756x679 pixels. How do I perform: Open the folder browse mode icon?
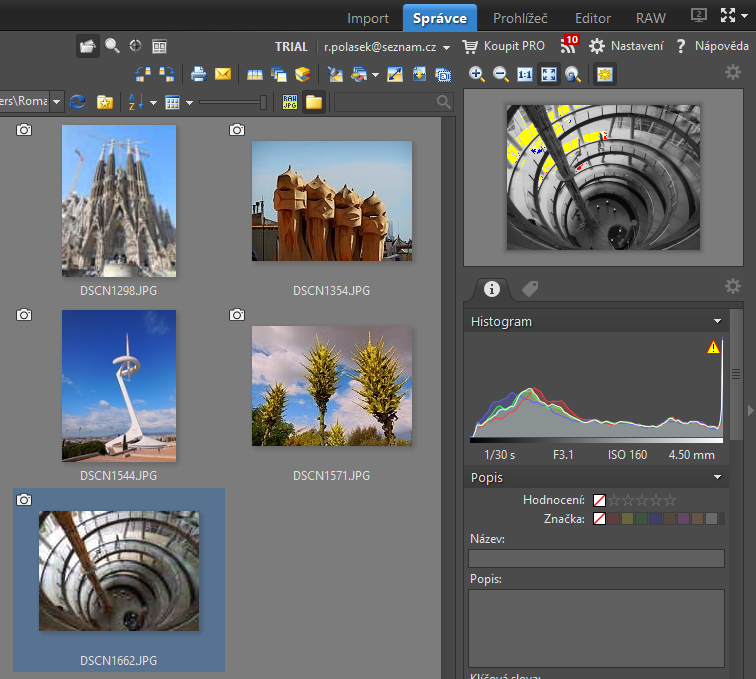click(88, 46)
